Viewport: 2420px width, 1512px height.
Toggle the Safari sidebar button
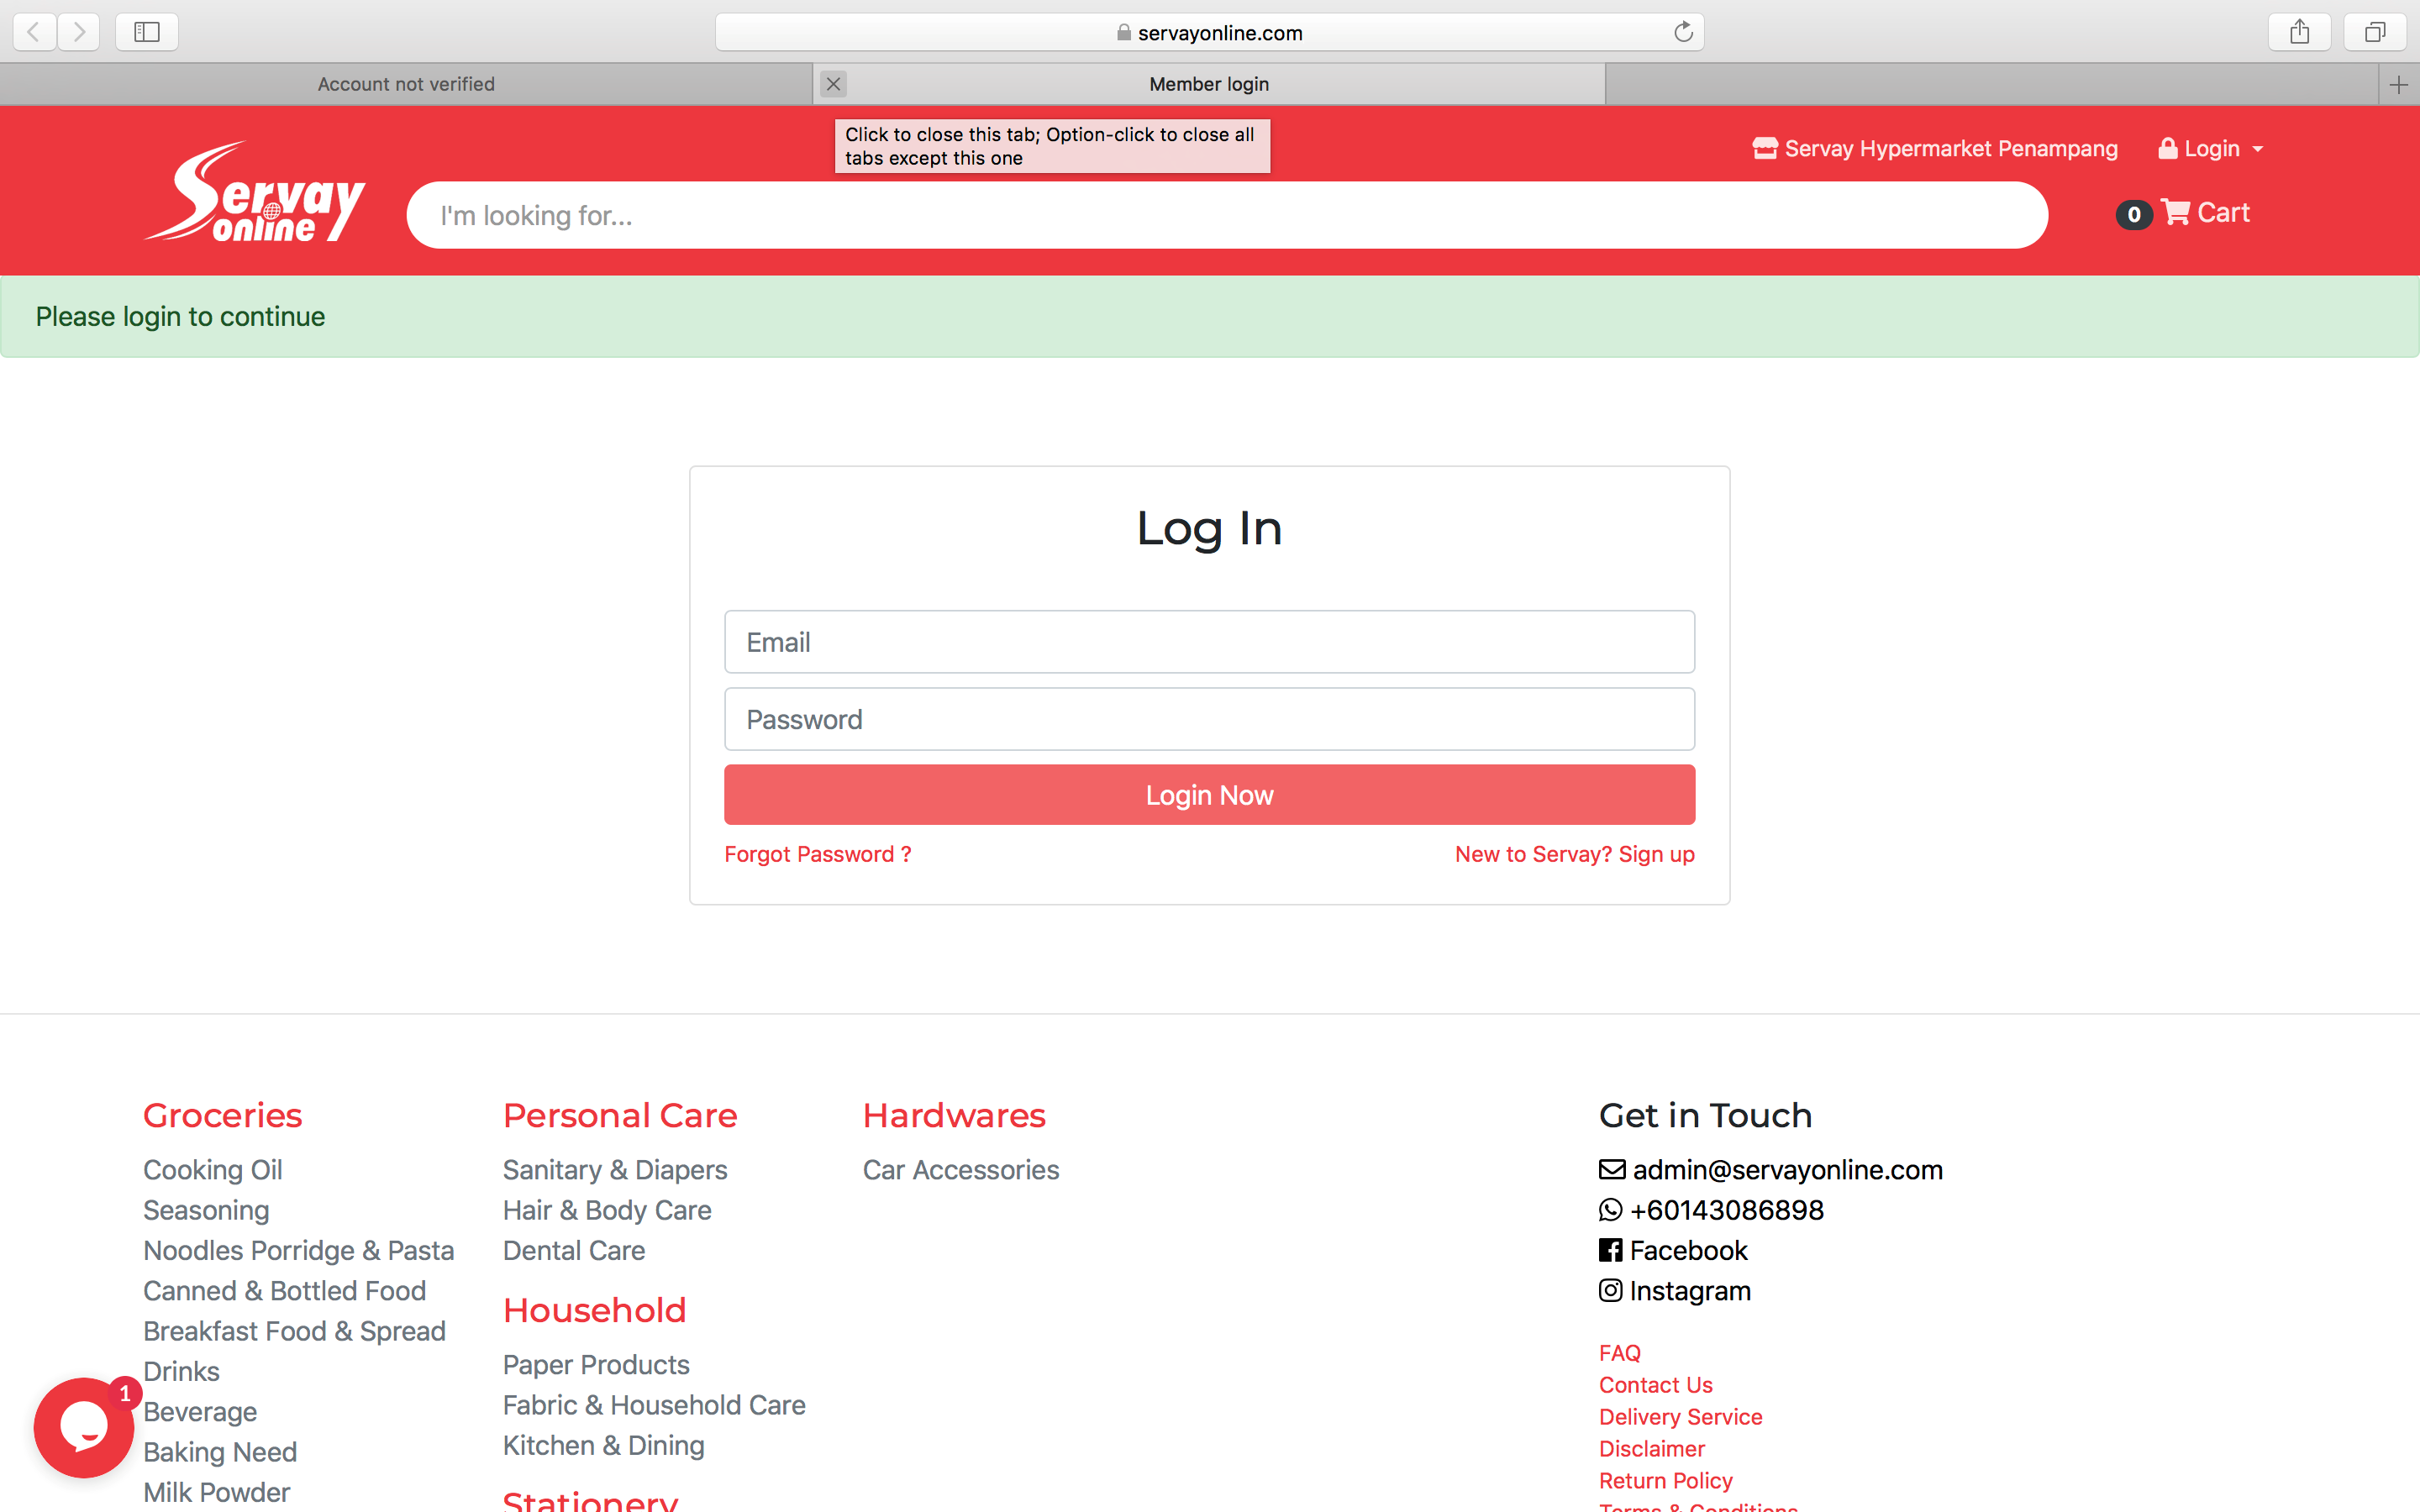(147, 32)
